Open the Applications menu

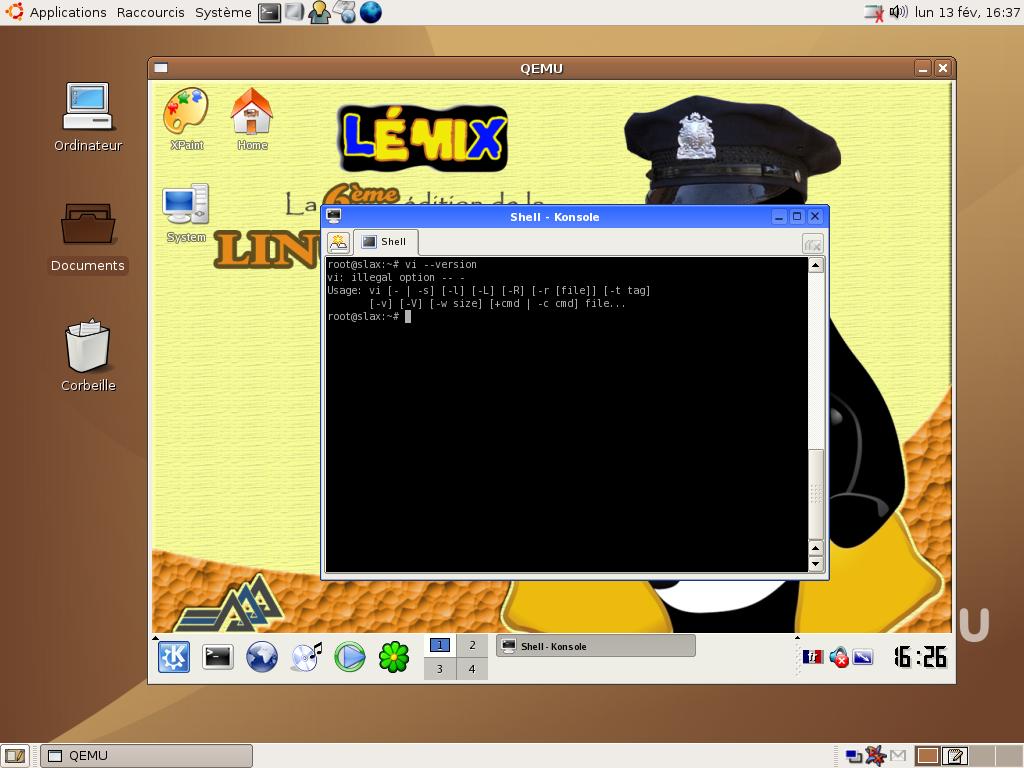click(x=68, y=12)
